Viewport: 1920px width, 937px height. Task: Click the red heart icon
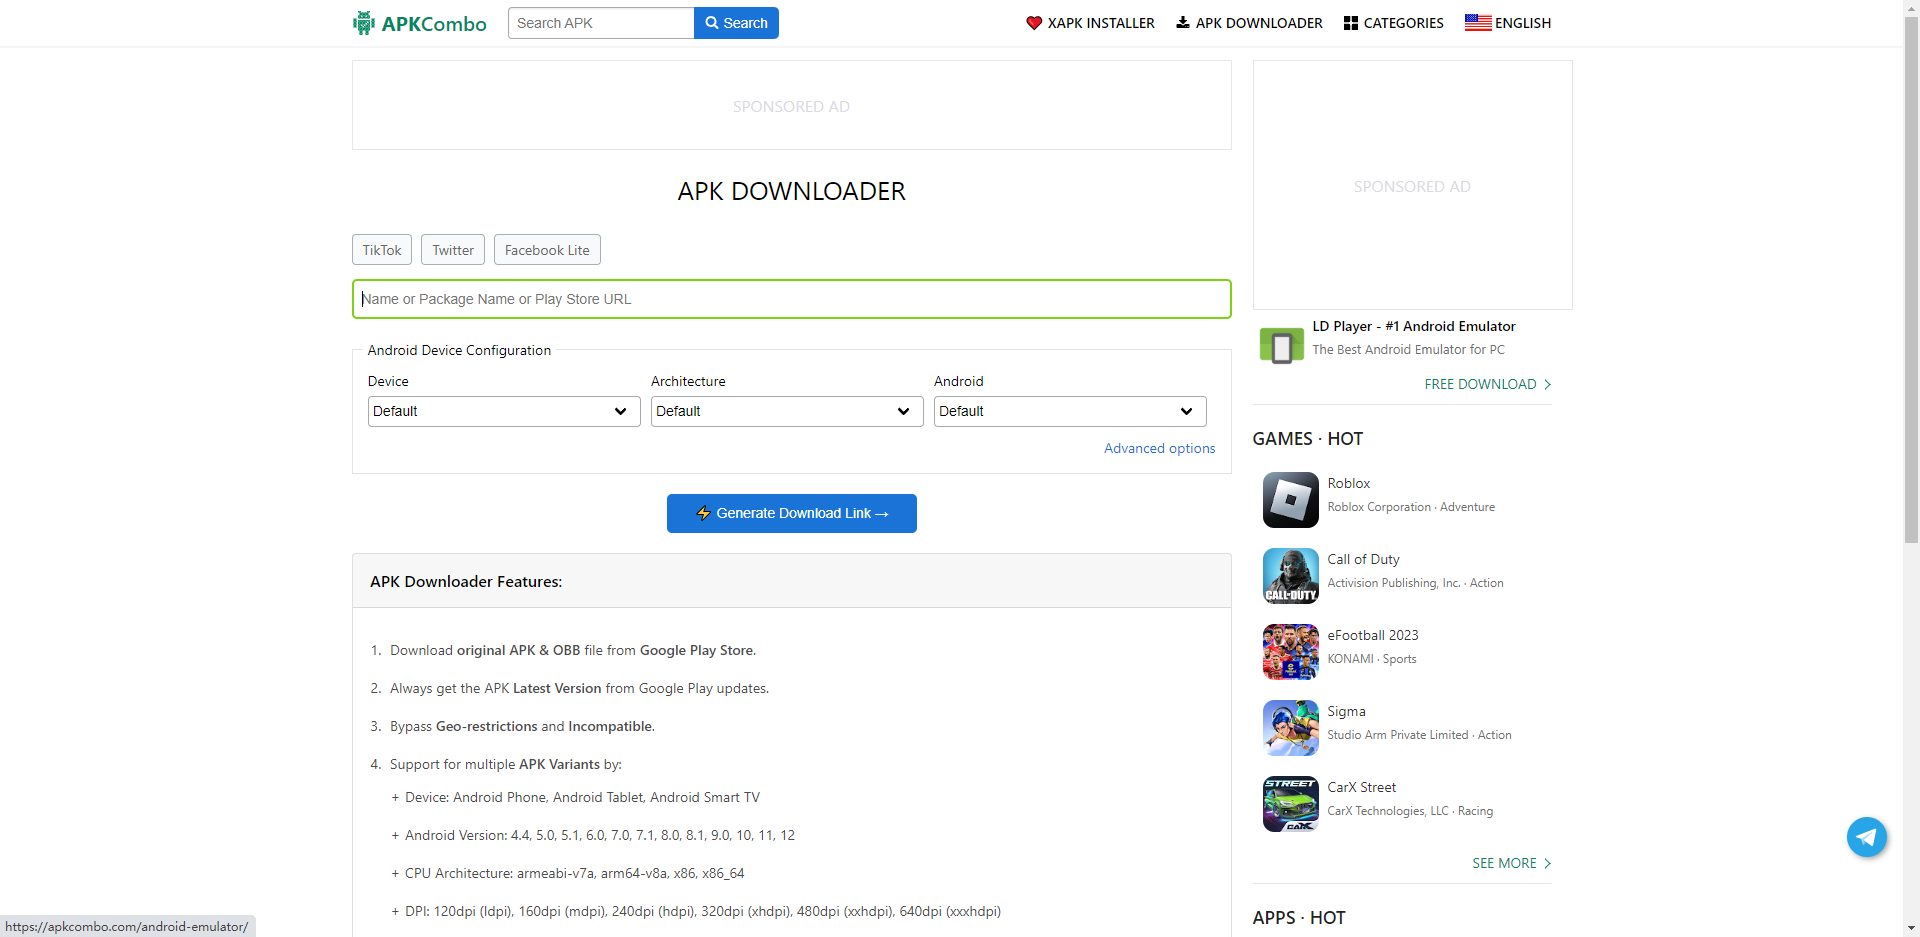[1034, 23]
